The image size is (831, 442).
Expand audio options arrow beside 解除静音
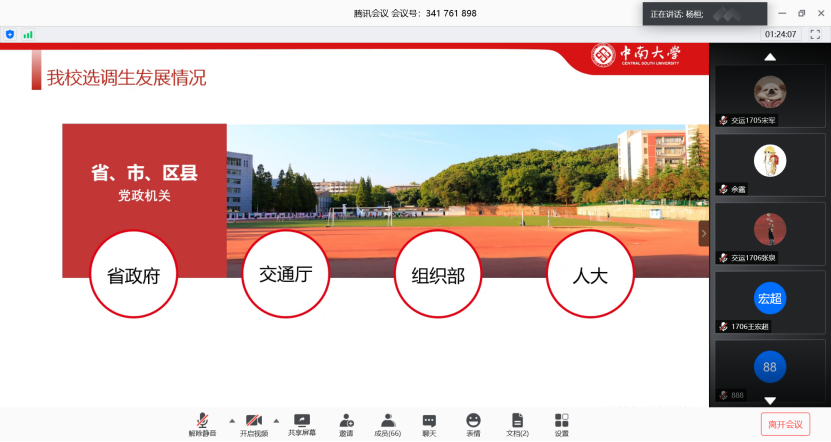point(232,420)
